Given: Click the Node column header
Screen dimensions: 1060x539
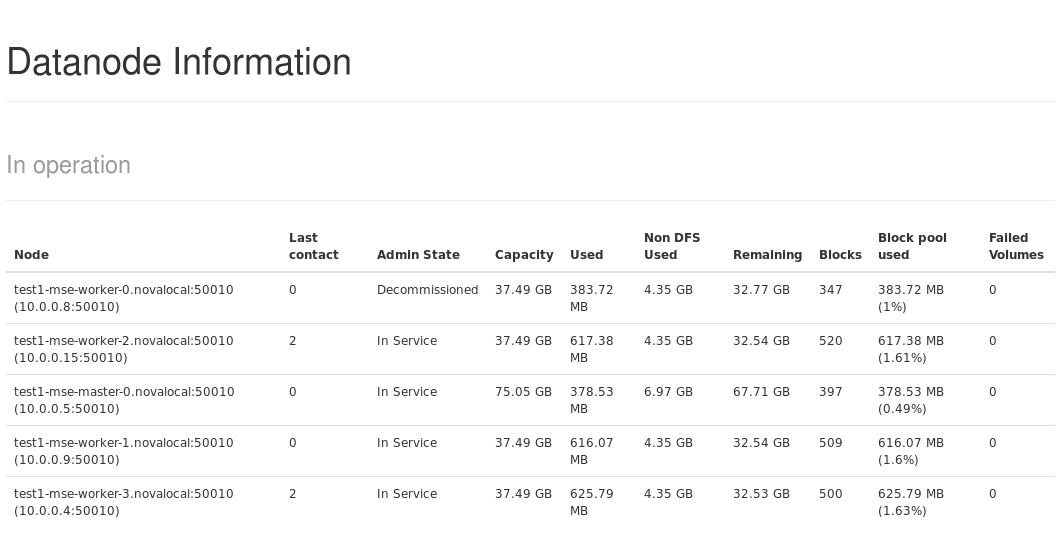Looking at the screenshot, I should [x=31, y=255].
